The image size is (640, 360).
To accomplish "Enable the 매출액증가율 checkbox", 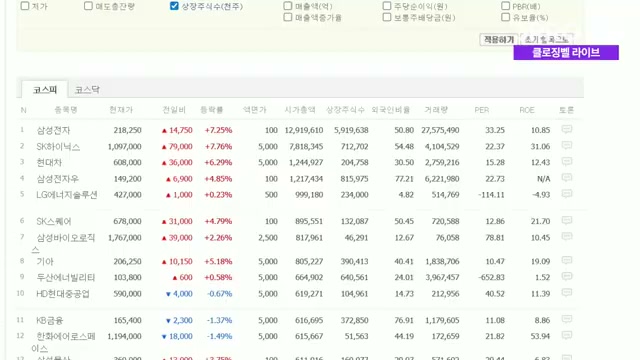I will point(288,17).
